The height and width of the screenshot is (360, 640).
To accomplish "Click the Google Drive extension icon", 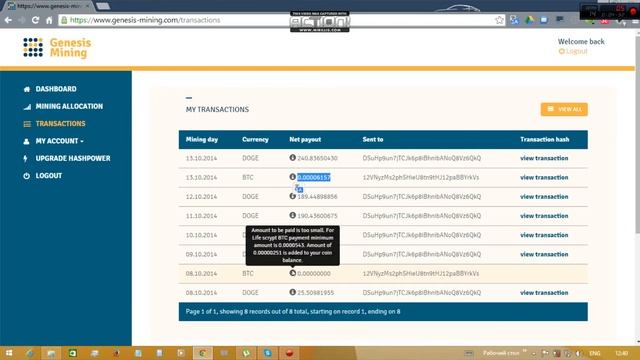I will click(529, 20).
